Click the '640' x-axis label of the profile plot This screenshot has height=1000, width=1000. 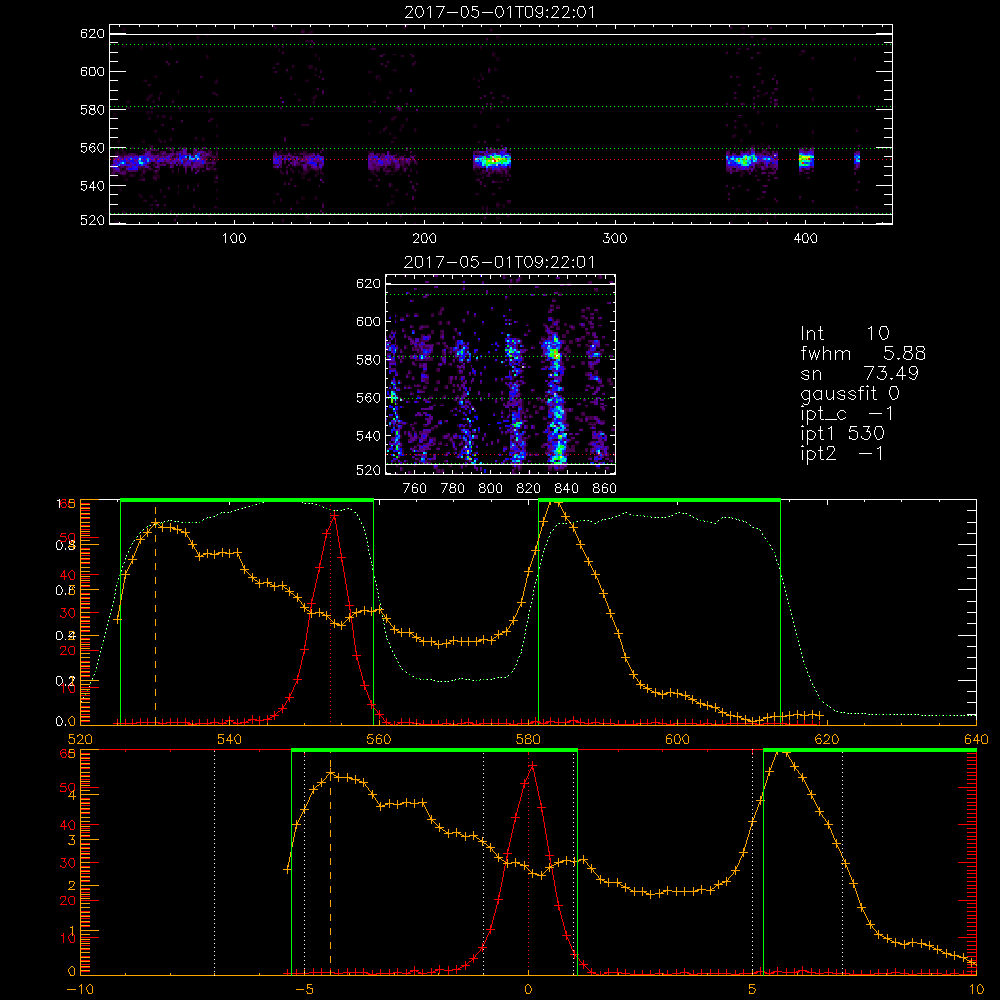pyautogui.click(x=976, y=739)
